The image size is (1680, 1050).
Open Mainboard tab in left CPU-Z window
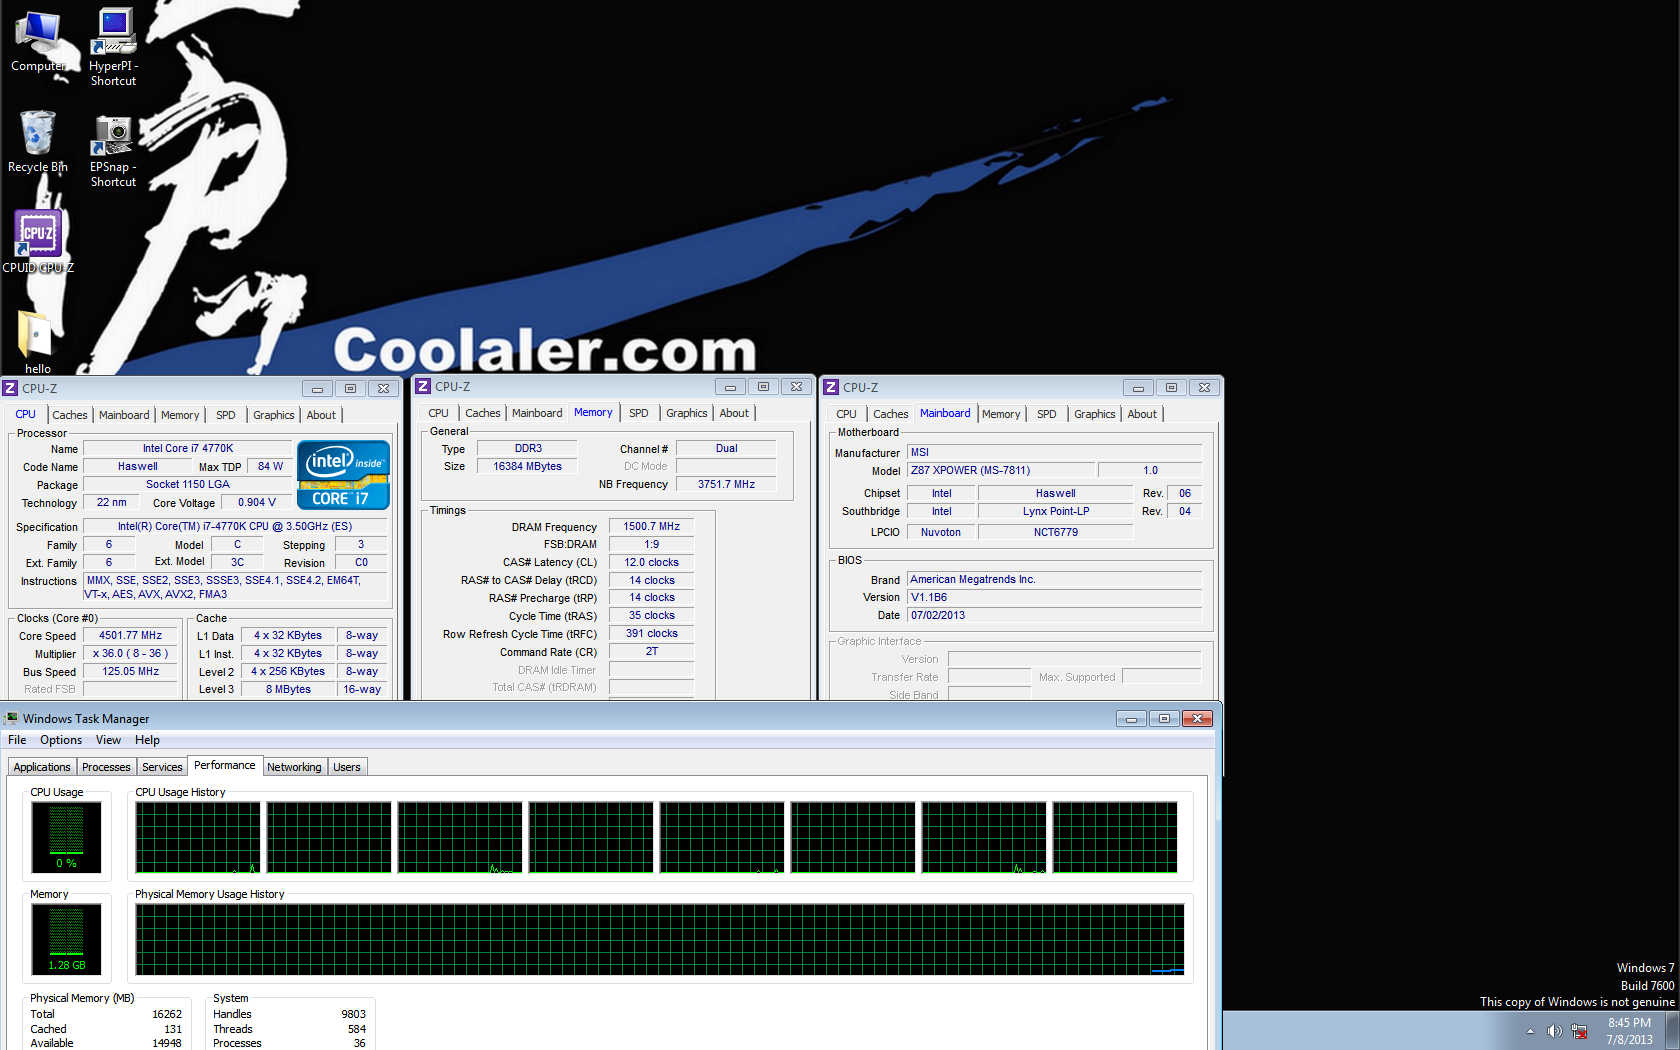124,415
